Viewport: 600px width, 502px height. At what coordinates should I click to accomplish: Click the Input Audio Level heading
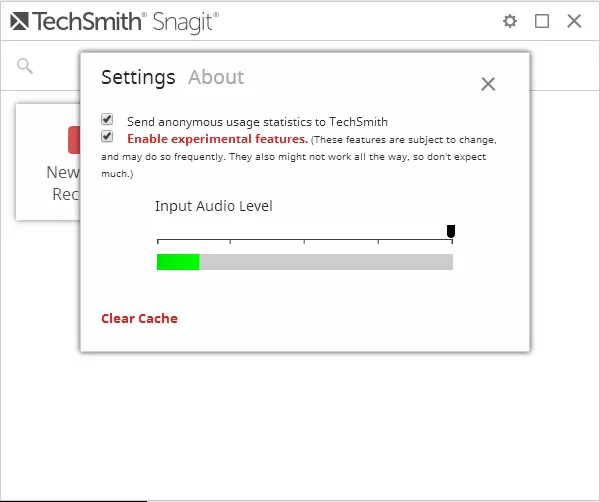coord(214,206)
